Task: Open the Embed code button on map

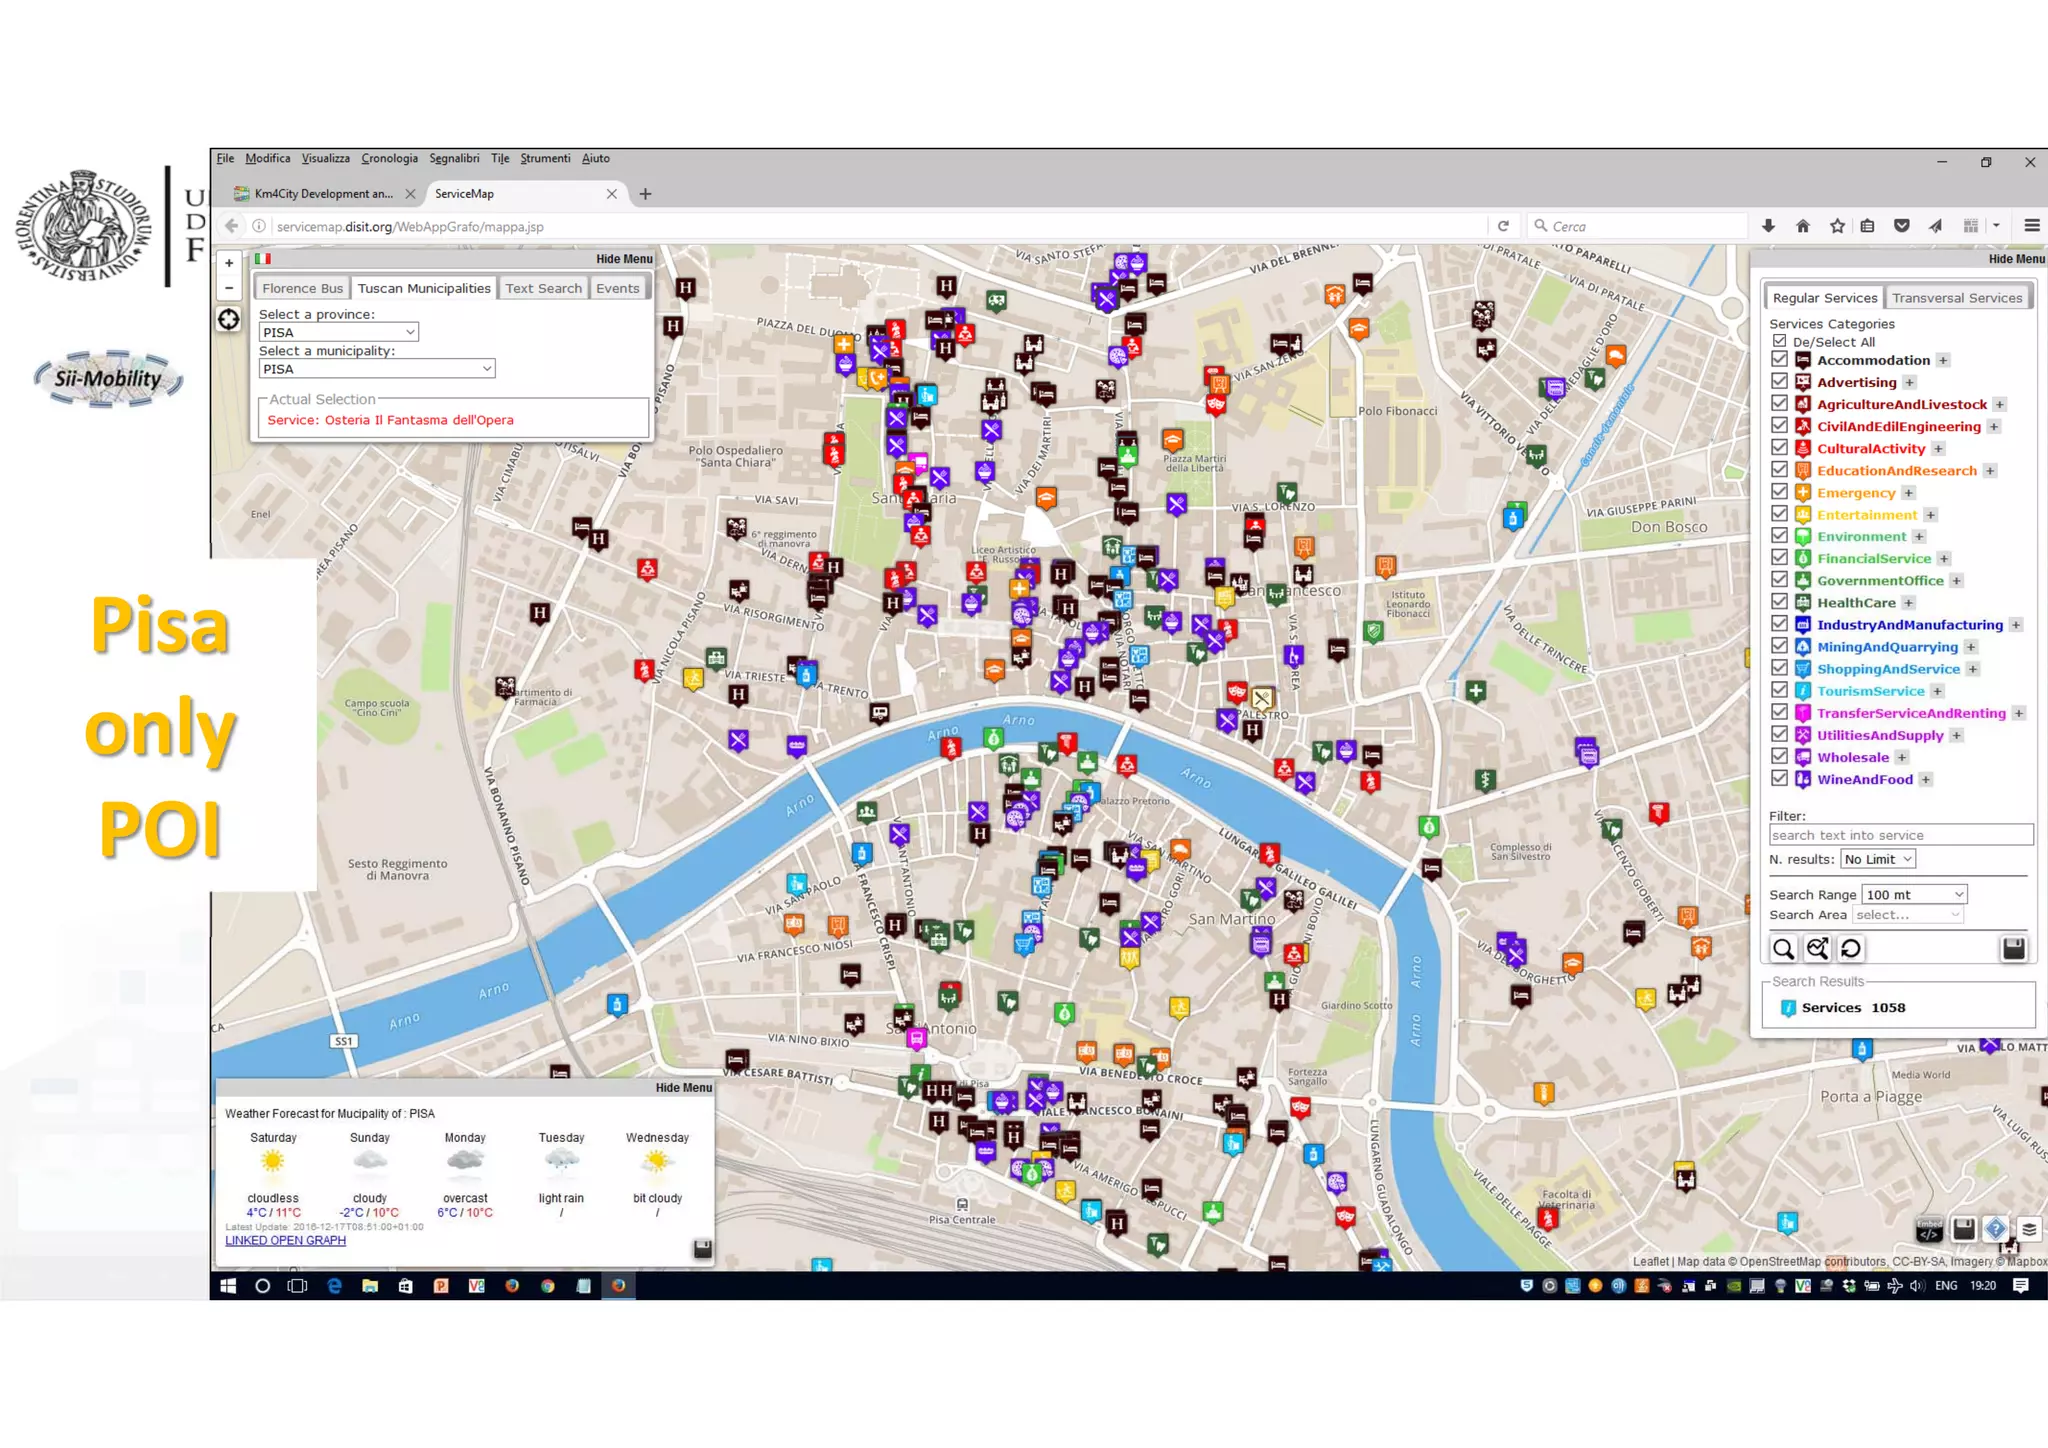Action: 1929,1228
